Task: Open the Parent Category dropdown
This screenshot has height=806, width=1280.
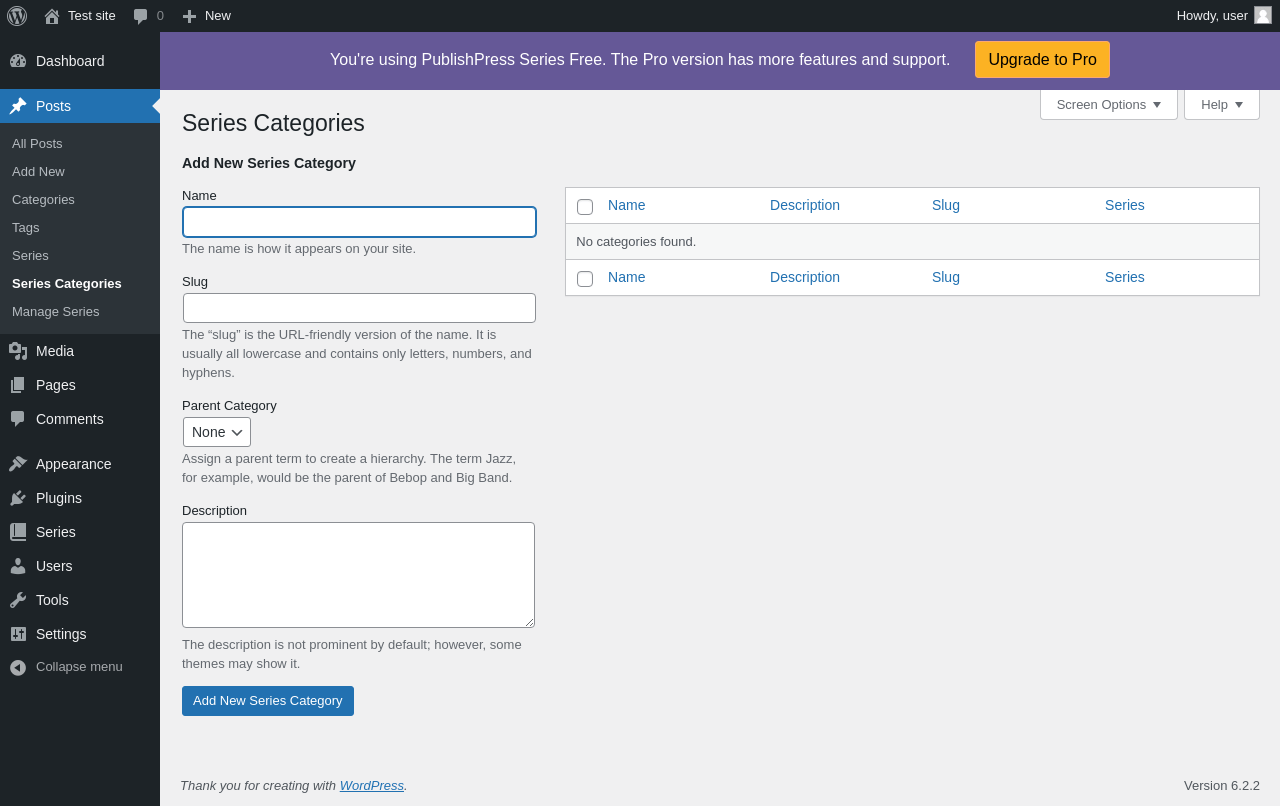Action: click(x=217, y=432)
